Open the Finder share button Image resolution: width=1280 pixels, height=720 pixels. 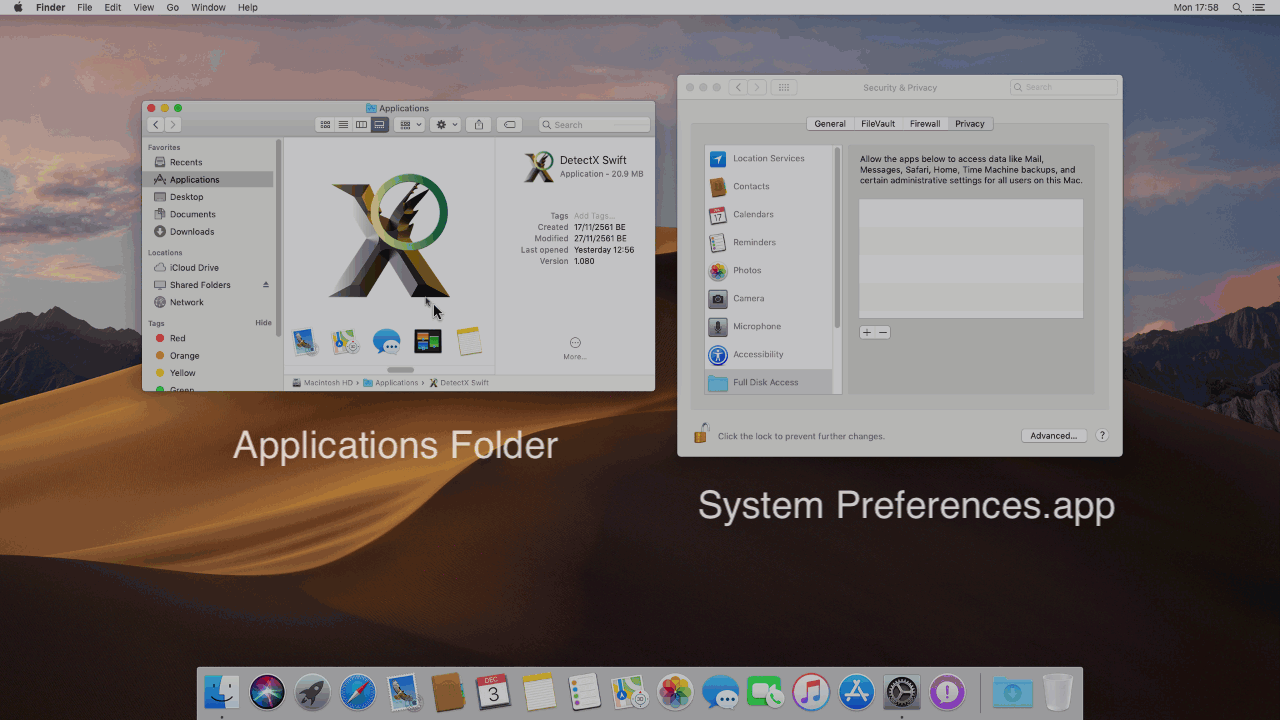(x=478, y=125)
